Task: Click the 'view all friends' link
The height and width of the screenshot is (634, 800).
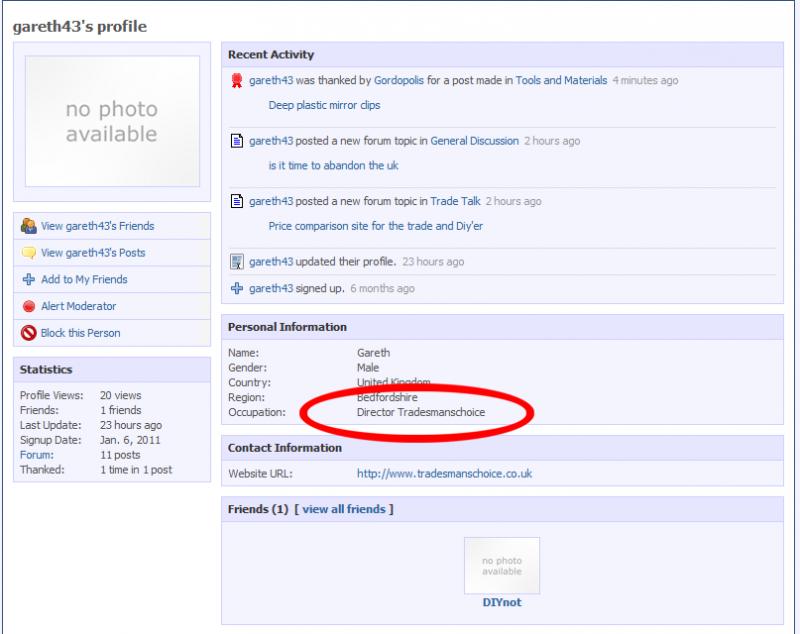Action: (x=344, y=509)
